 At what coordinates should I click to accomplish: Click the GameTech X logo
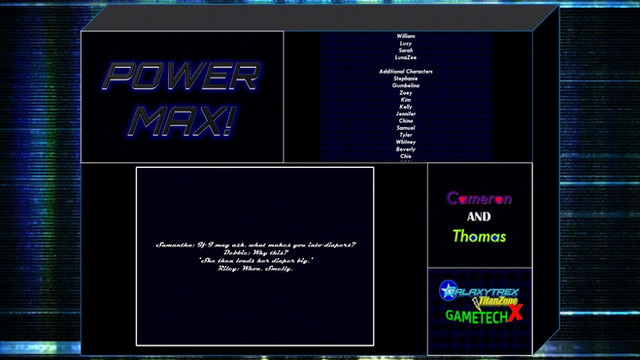[484, 315]
